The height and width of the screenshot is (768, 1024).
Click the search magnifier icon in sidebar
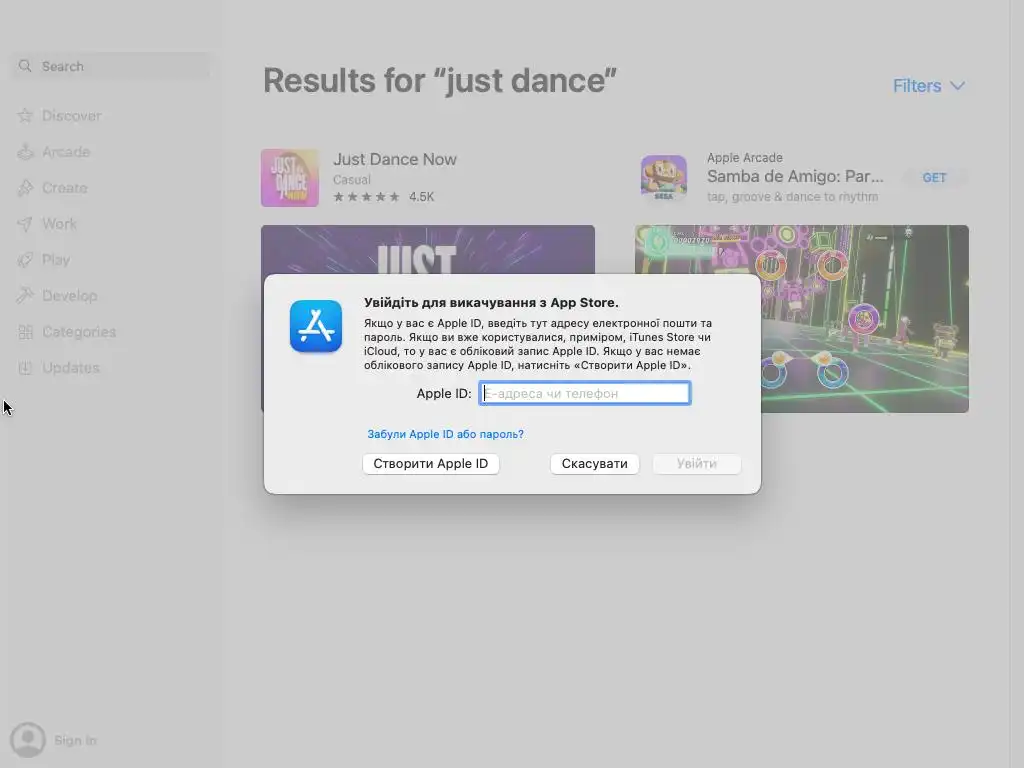(x=25, y=66)
